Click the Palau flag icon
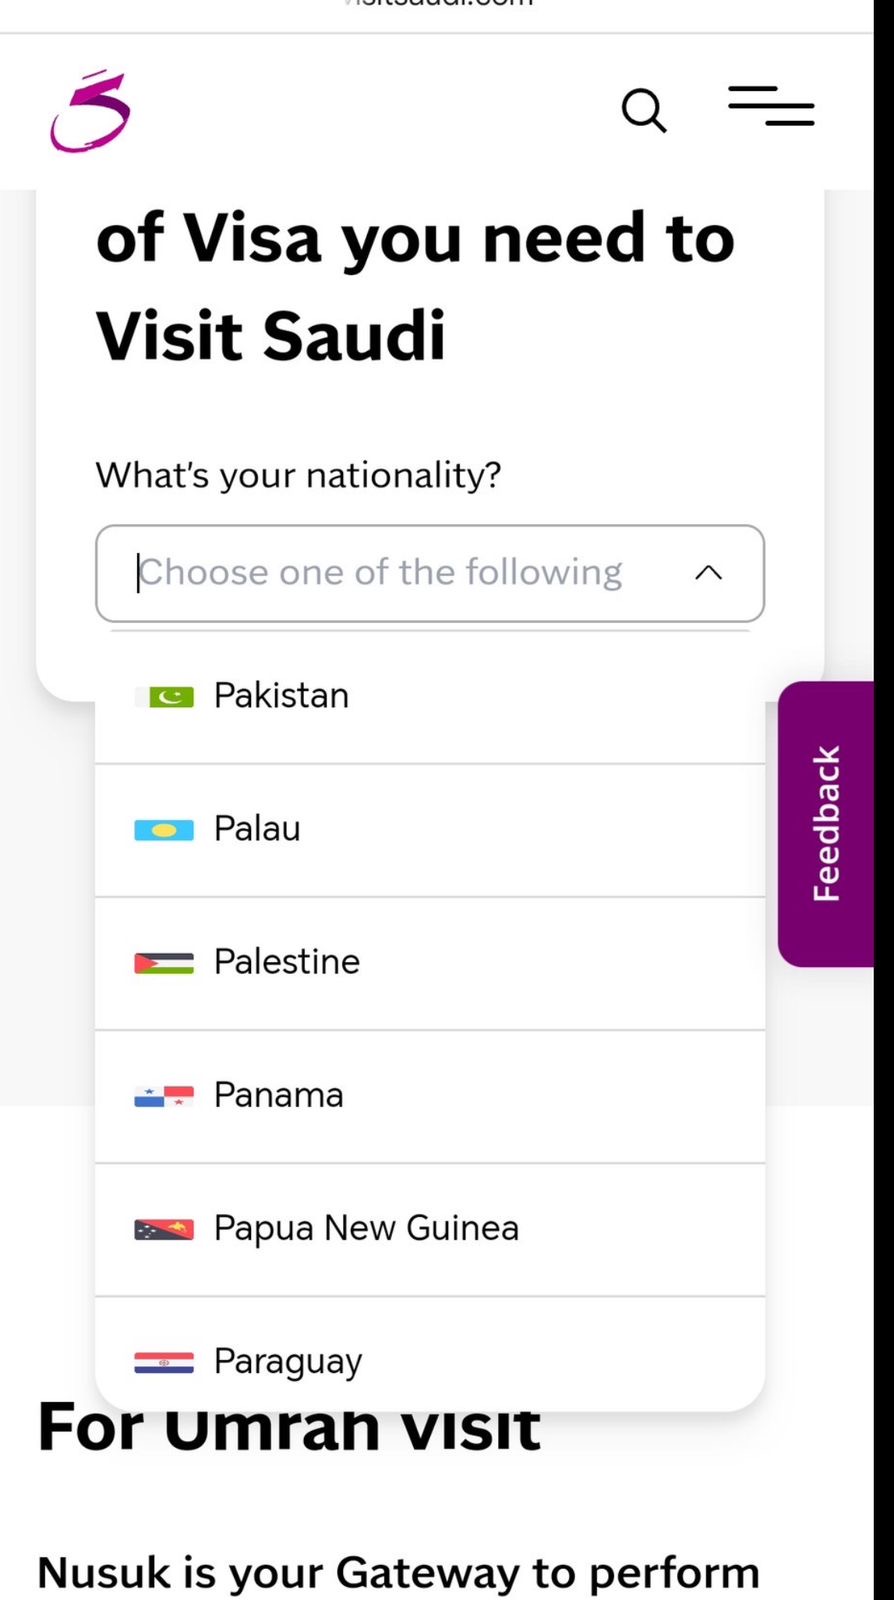The image size is (894, 1600). 164,830
